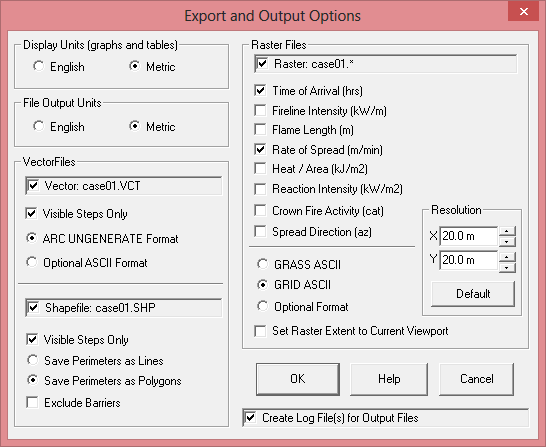Increase Y resolution with up arrow
Viewport: 546px width, 447px height.
pyautogui.click(x=507, y=257)
